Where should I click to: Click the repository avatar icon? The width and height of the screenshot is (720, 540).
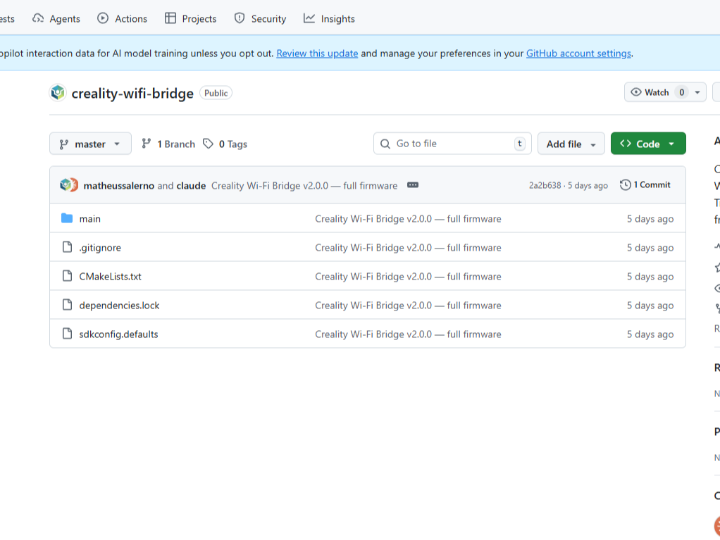click(58, 93)
